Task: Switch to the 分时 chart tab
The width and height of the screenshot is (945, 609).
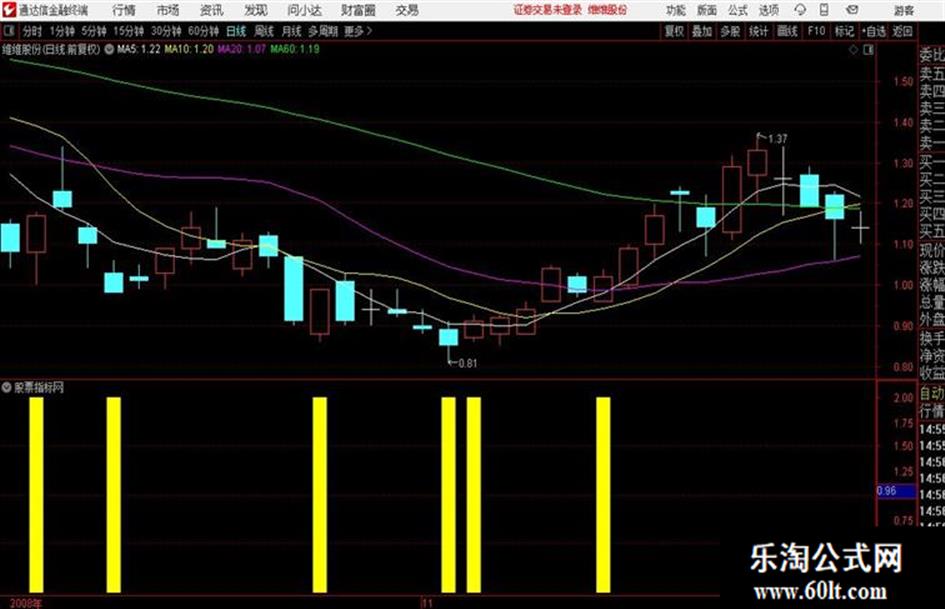Action: coord(32,31)
